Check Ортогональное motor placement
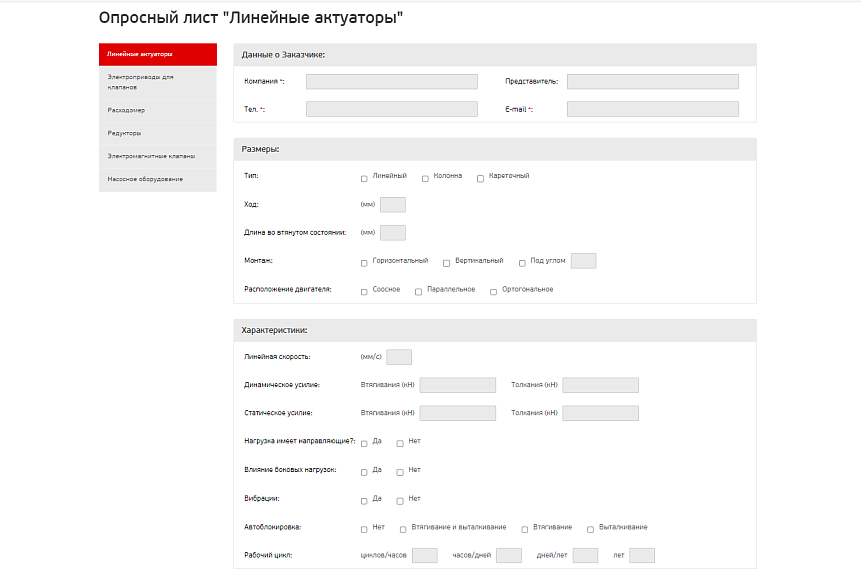The height and width of the screenshot is (574, 861). [494, 292]
